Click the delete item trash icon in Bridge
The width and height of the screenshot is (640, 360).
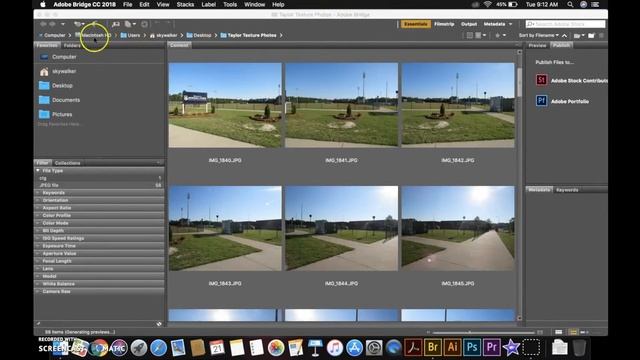click(601, 36)
